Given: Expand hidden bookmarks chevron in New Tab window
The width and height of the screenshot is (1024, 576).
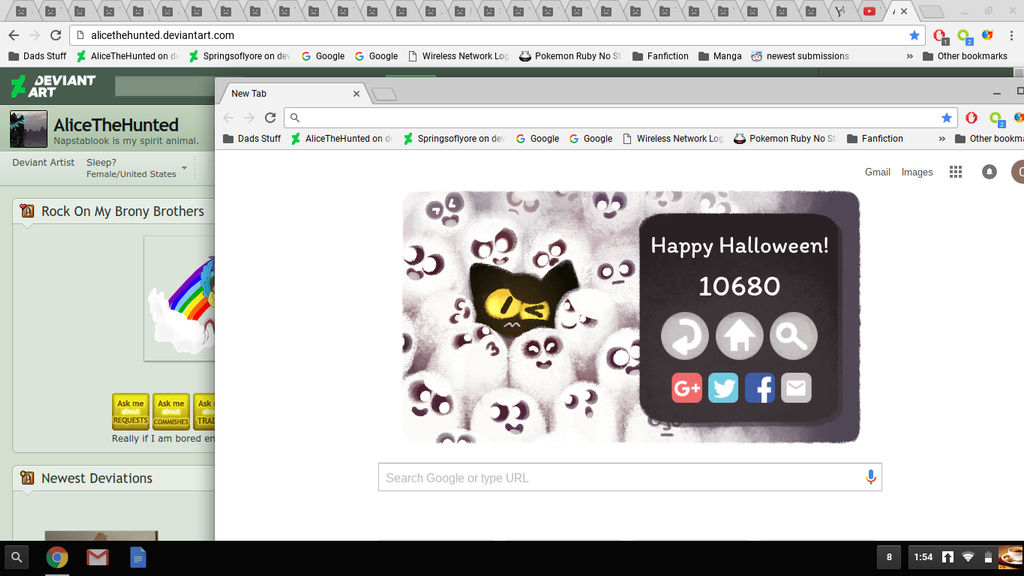Looking at the screenshot, I should 942,138.
